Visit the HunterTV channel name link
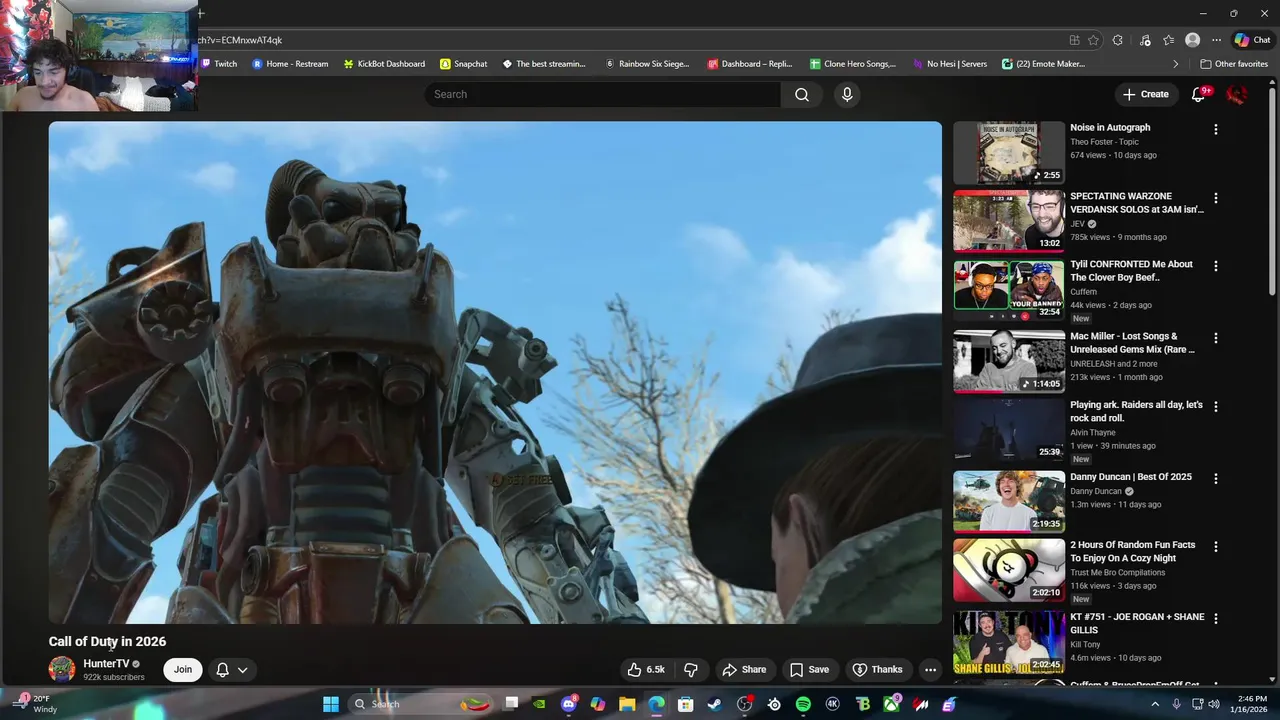The image size is (1280, 720). click(106, 664)
